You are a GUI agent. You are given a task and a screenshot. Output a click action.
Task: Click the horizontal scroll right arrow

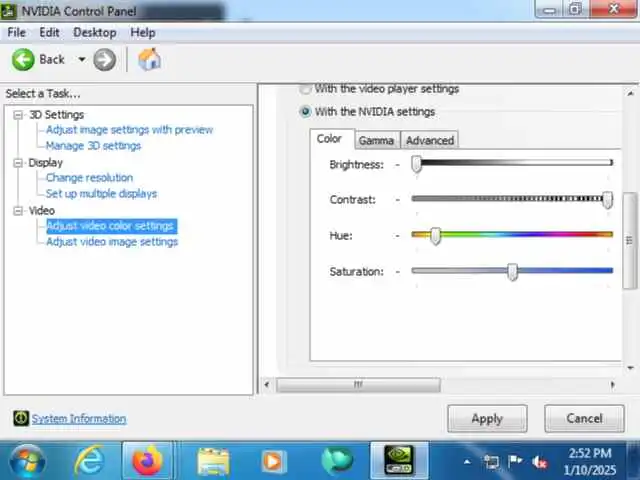pos(612,384)
